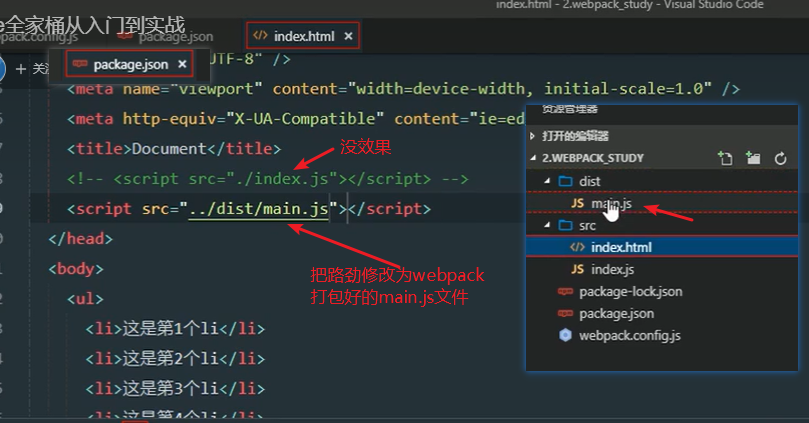This screenshot has height=423, width=809.
Task: Click the opening body tag line
Action: [x=76, y=269]
